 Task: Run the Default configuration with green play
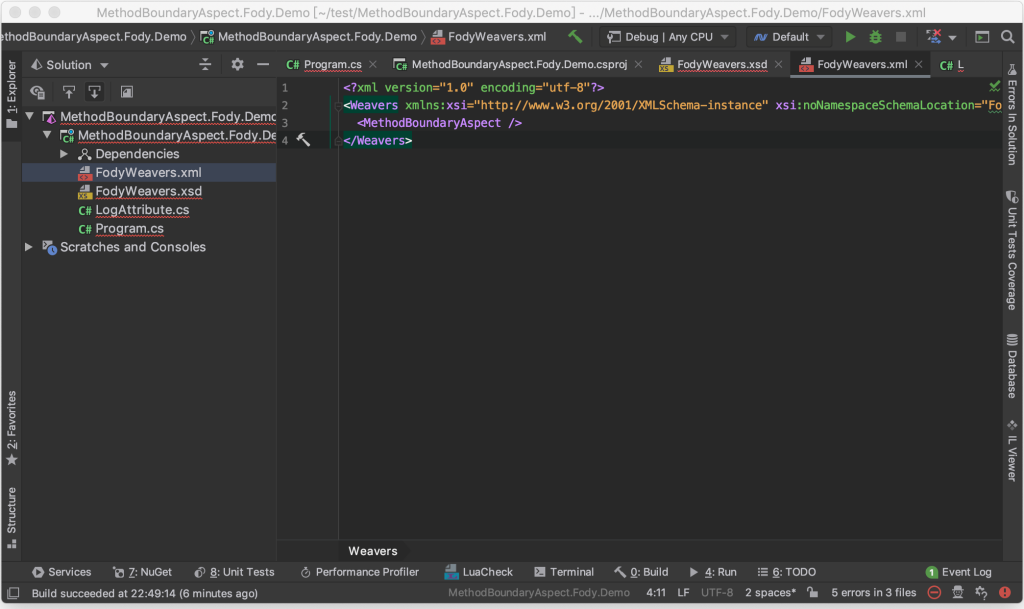coord(850,37)
